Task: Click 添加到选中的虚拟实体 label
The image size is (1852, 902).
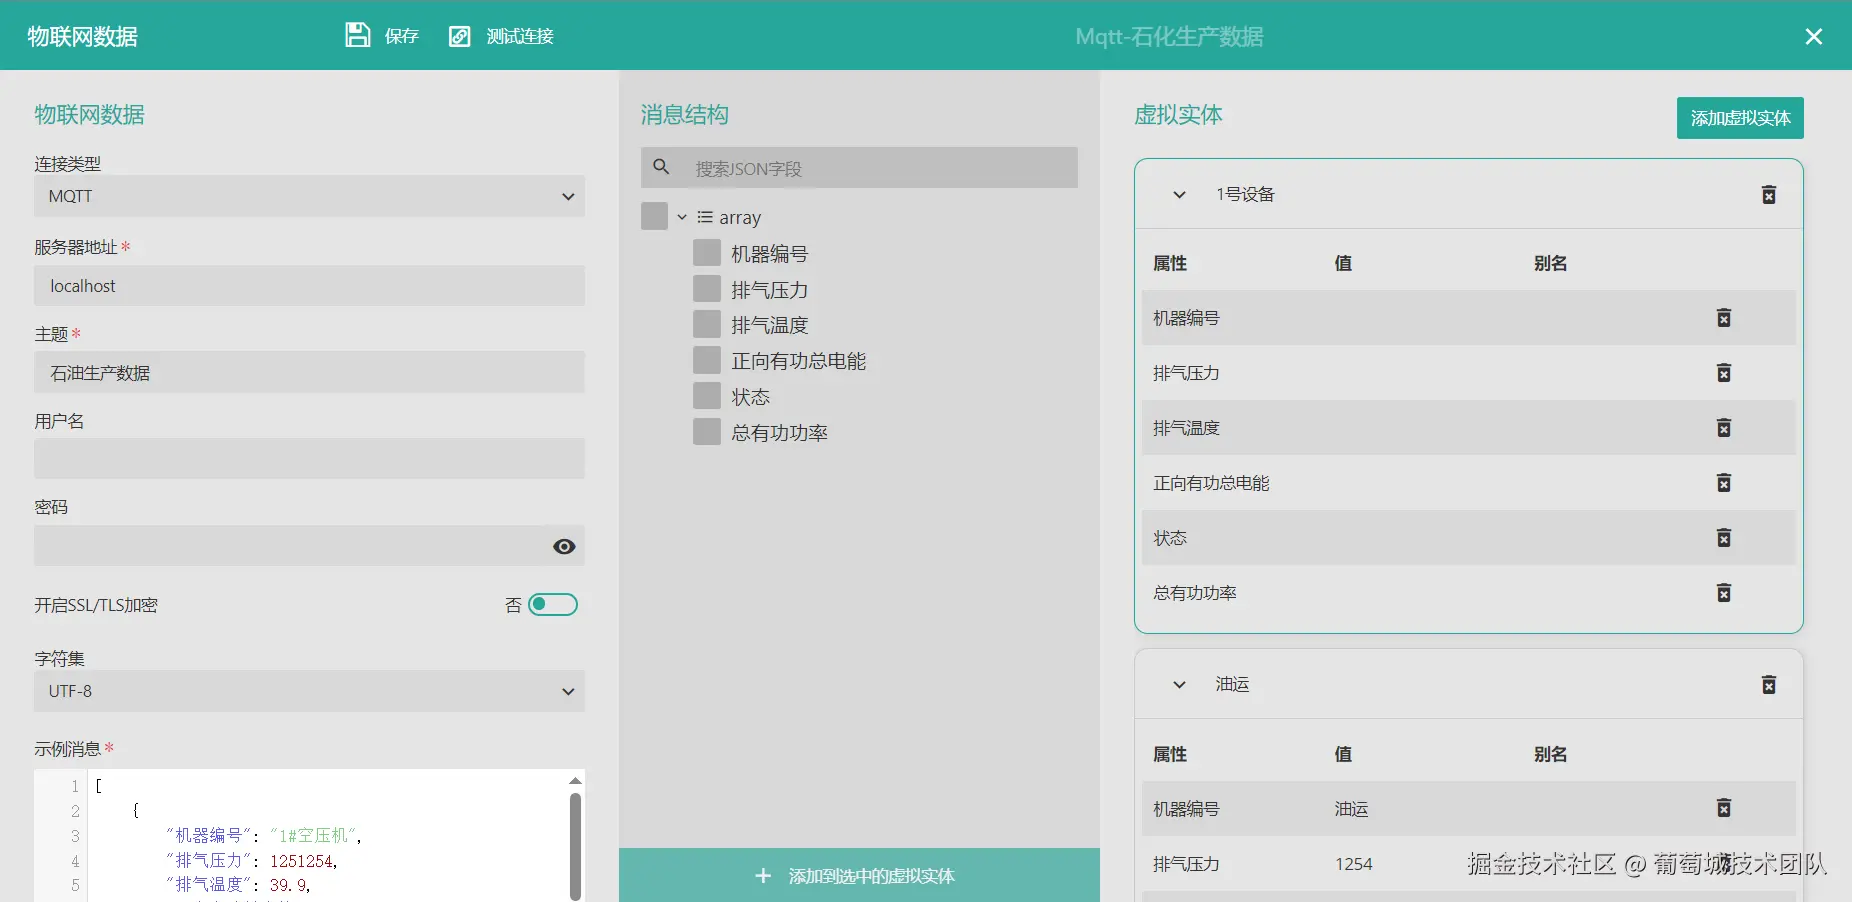Action: (872, 876)
